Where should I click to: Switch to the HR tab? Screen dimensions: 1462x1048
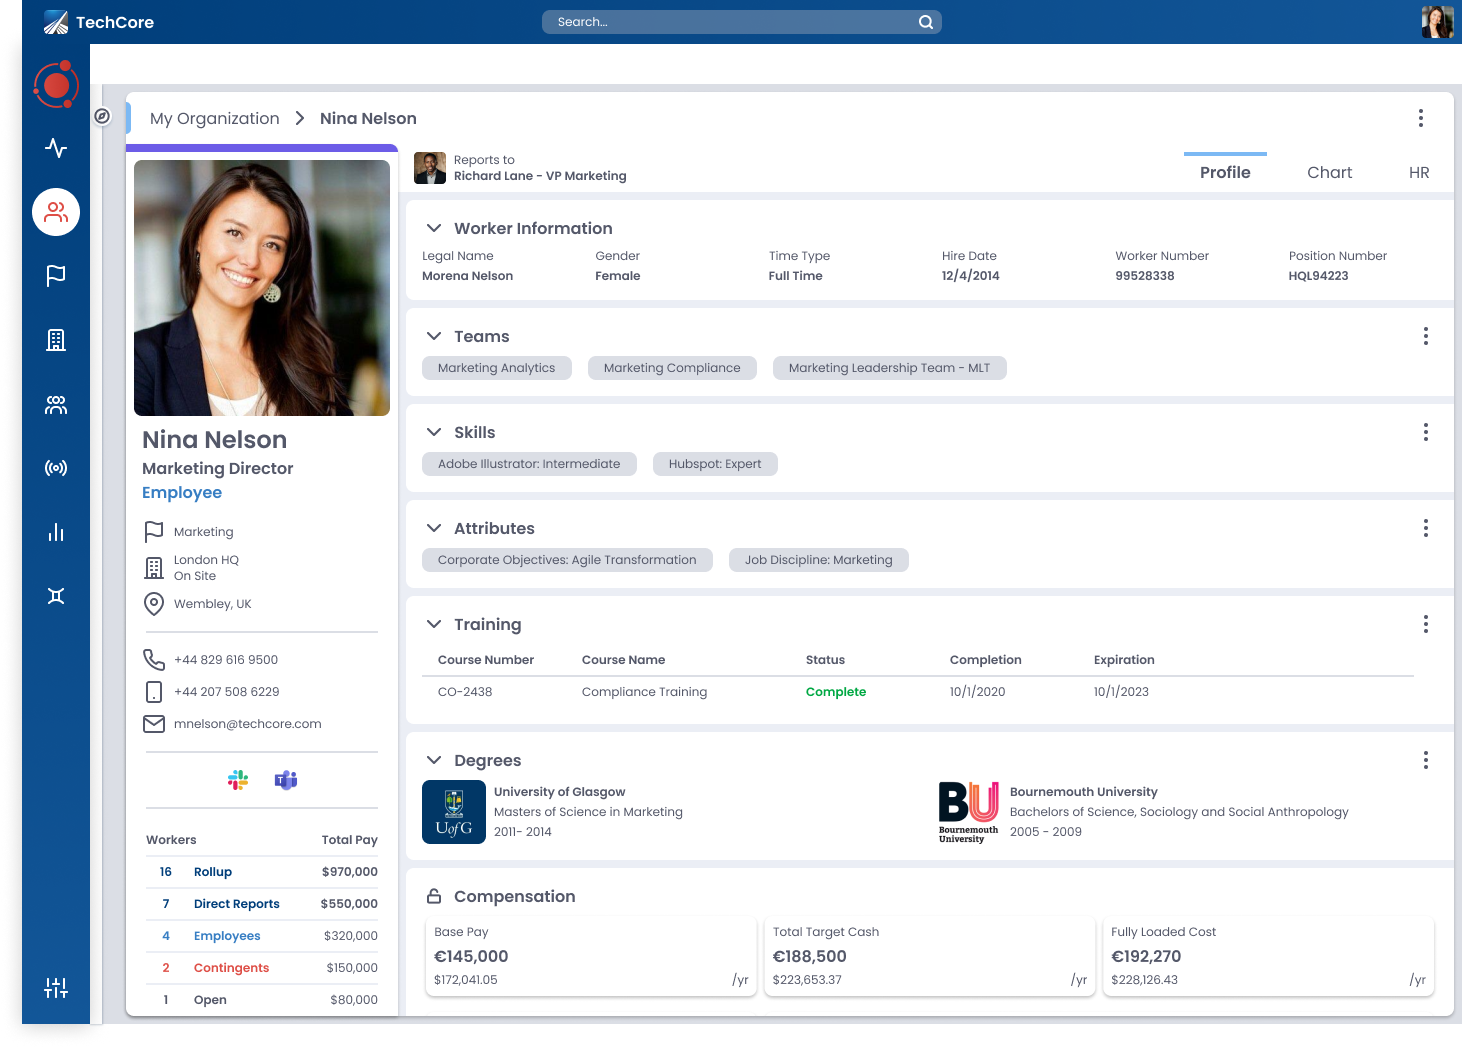[1418, 172]
